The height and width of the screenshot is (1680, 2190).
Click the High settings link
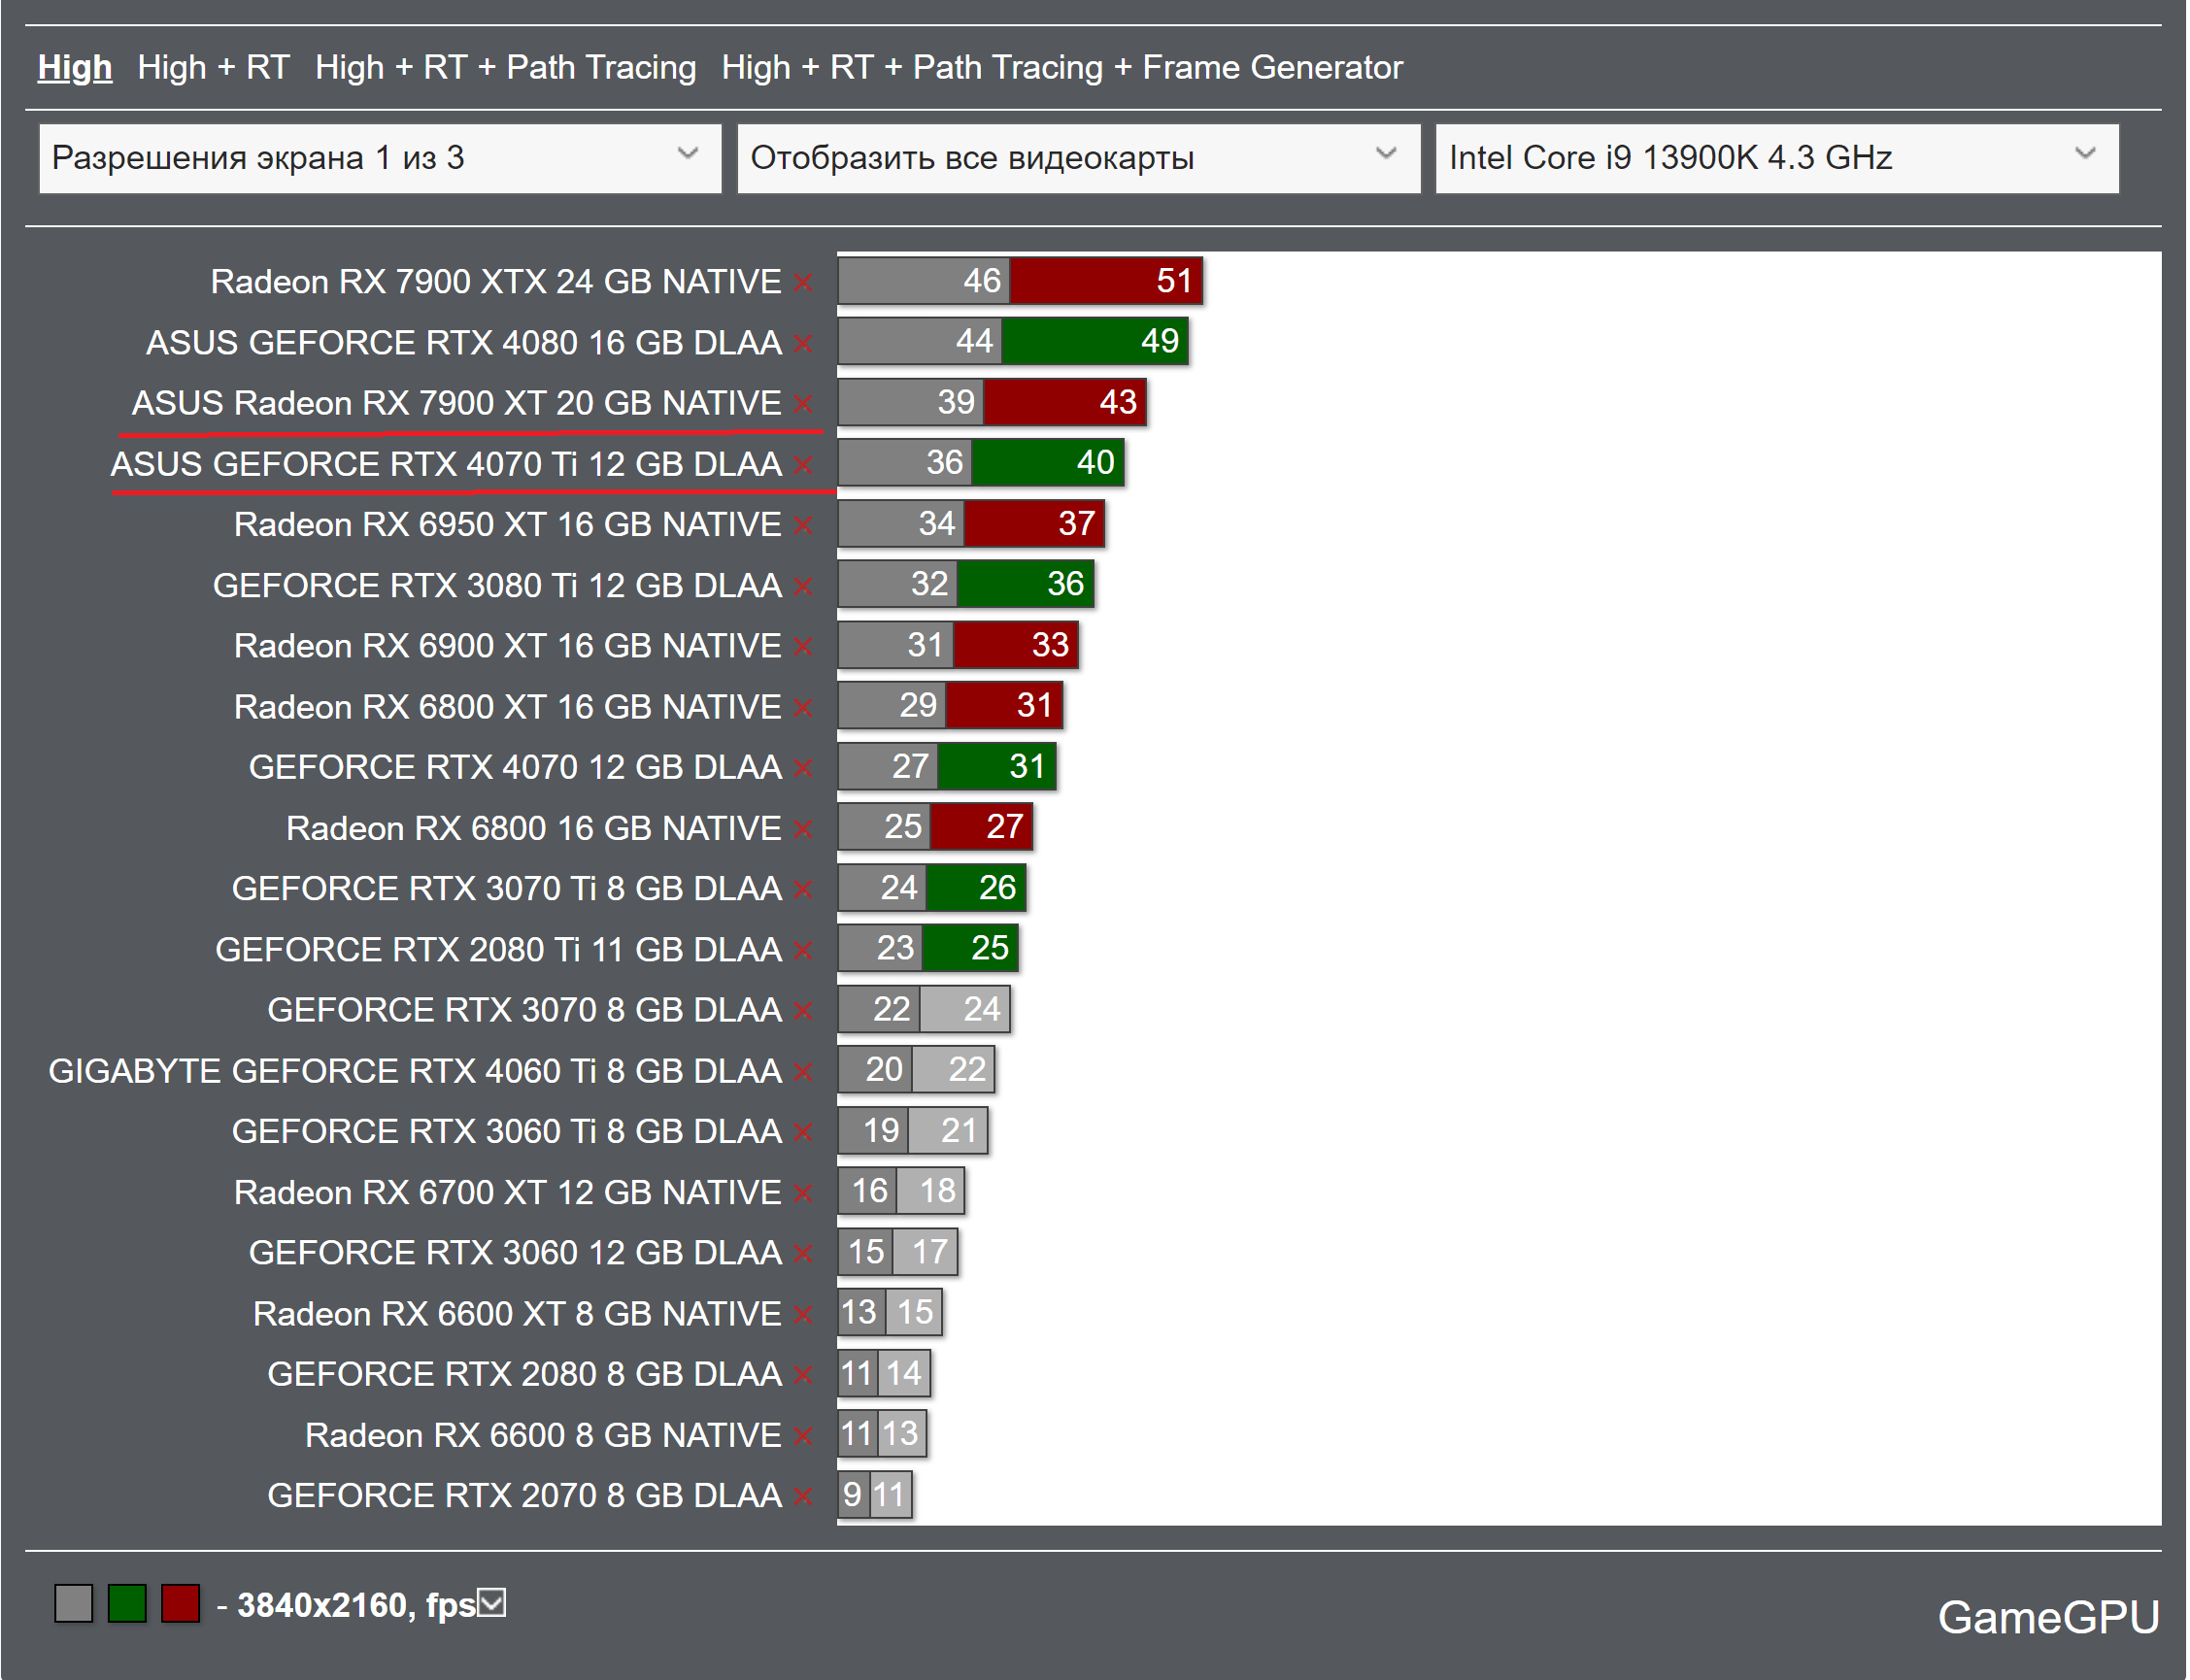pos(75,67)
